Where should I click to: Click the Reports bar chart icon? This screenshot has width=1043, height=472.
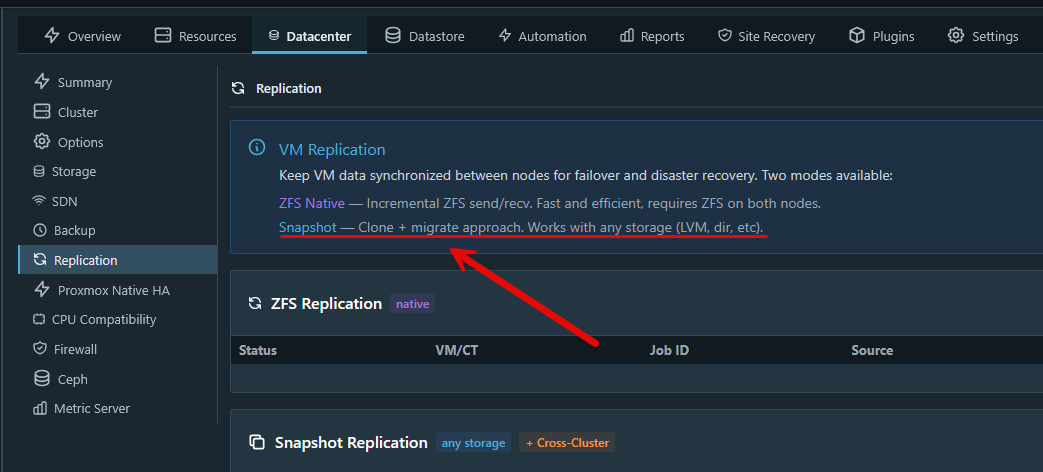point(627,36)
